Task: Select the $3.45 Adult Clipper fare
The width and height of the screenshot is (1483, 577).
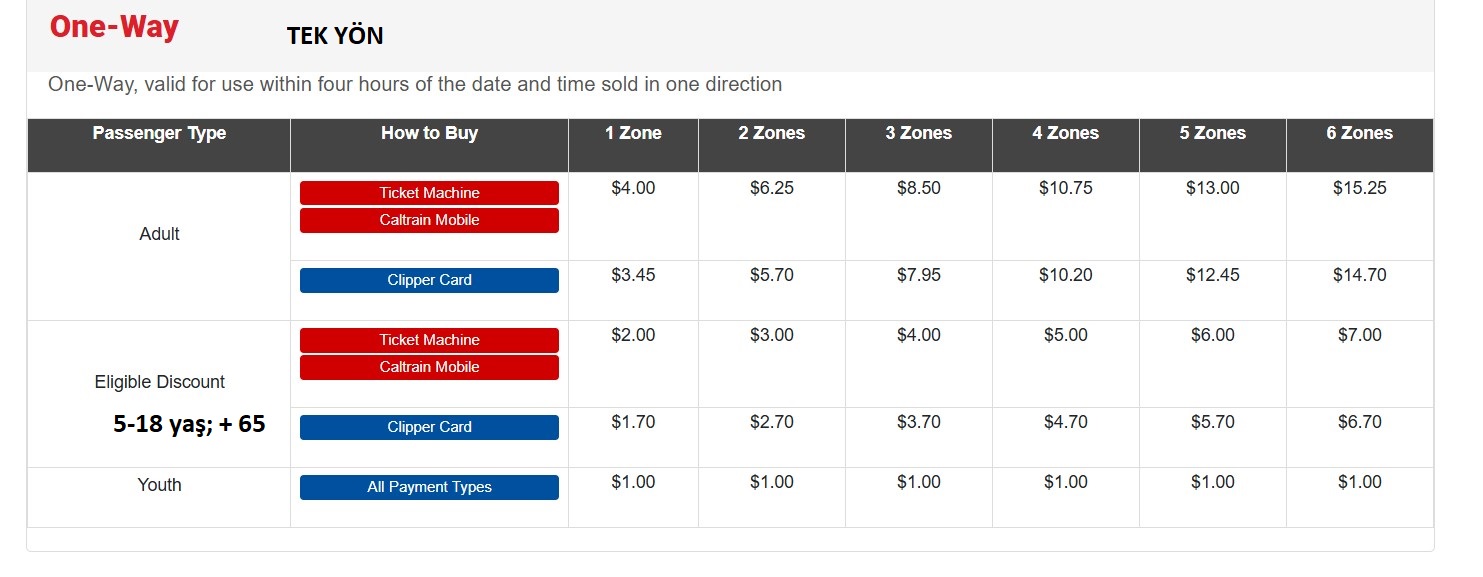Action: (633, 275)
